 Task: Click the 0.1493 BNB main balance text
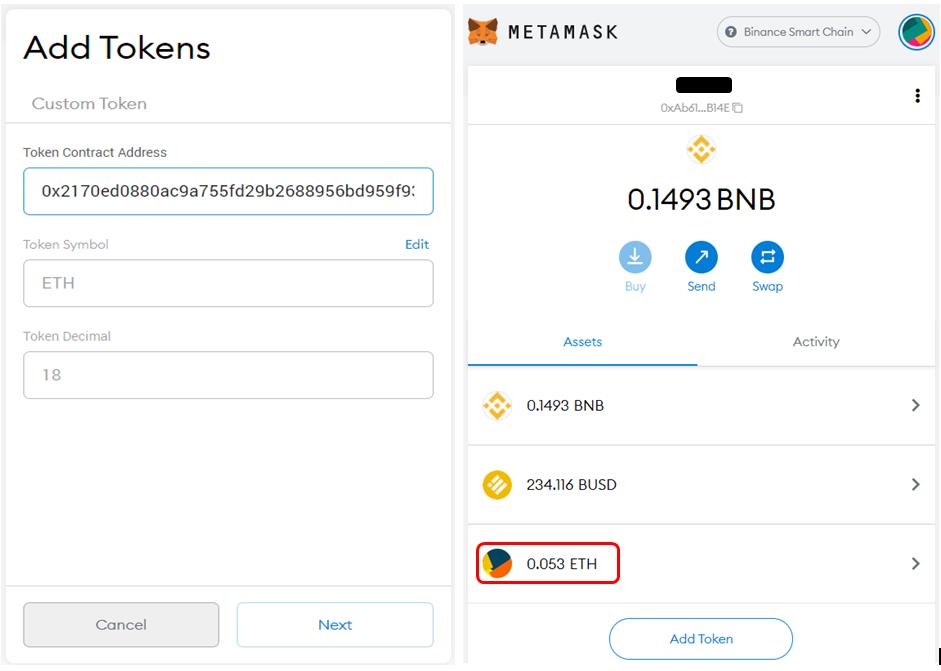701,199
